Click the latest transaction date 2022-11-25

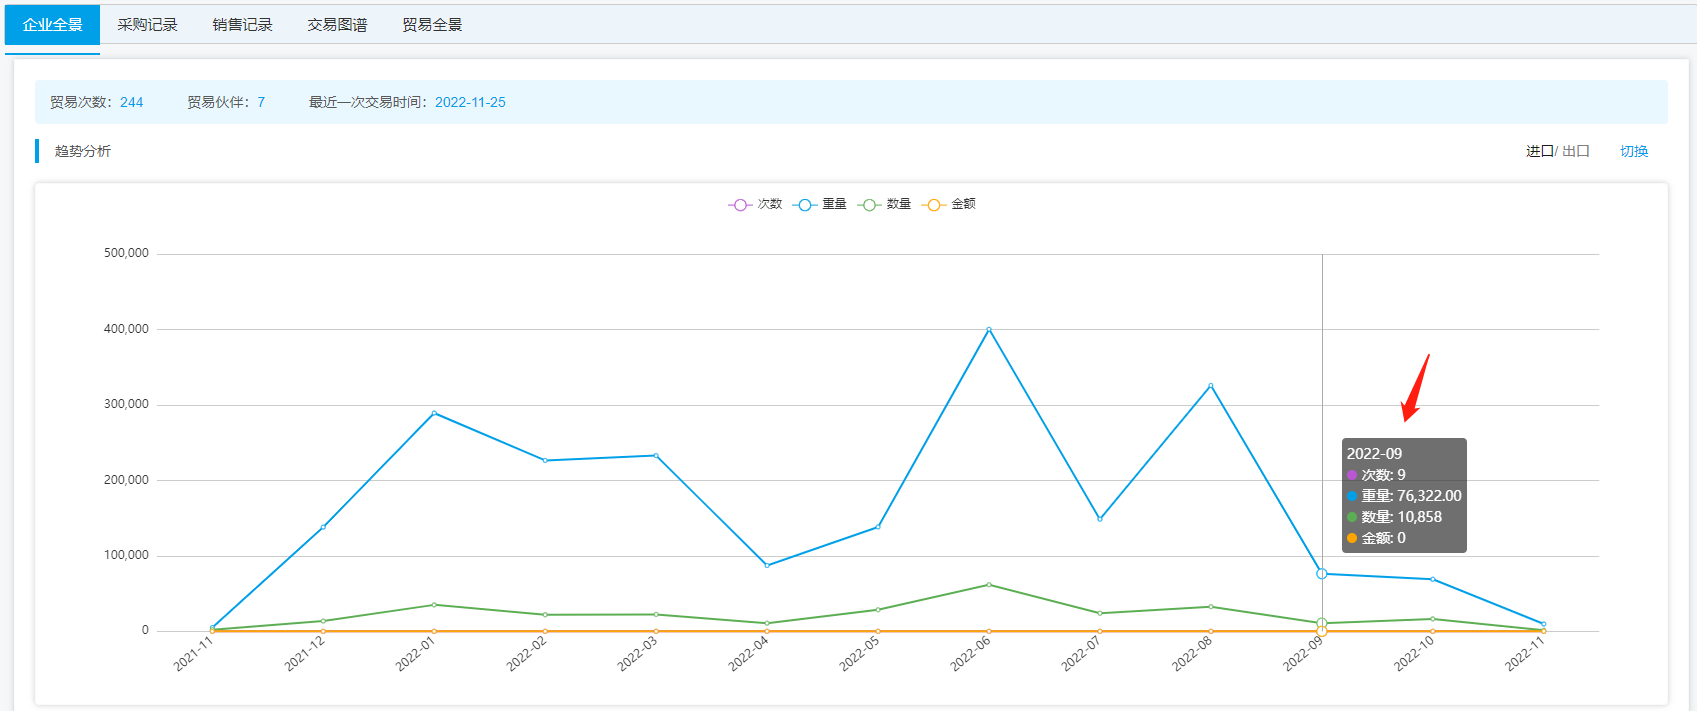[x=470, y=102]
